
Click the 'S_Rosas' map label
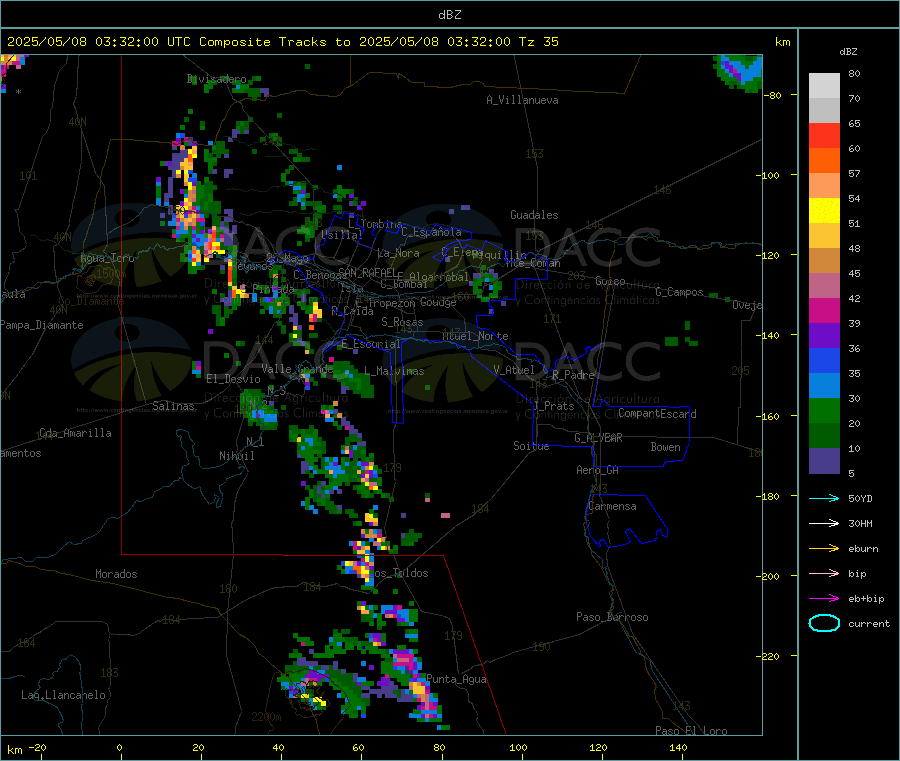click(402, 322)
